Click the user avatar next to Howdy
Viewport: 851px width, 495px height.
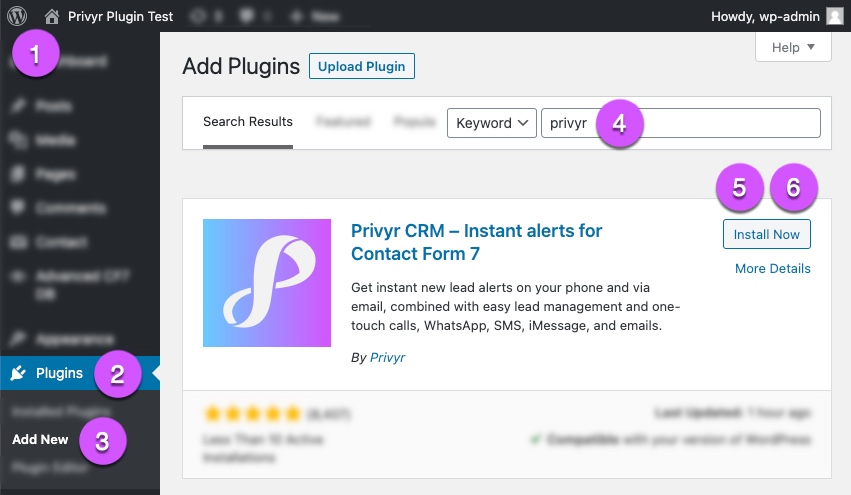[x=835, y=16]
